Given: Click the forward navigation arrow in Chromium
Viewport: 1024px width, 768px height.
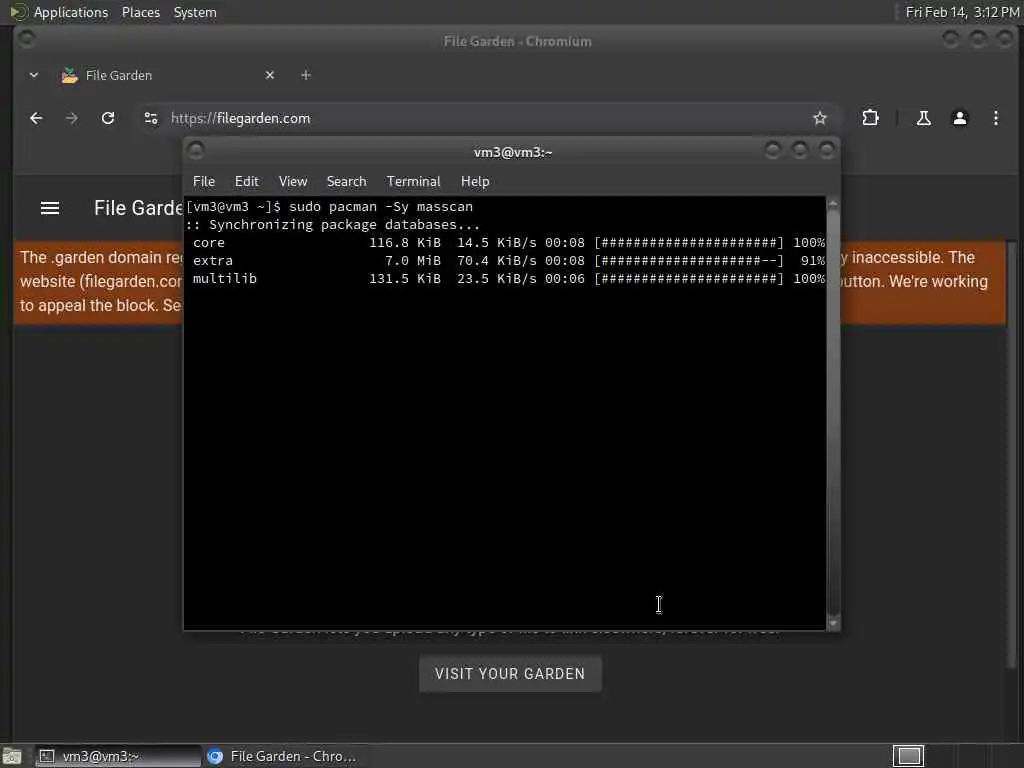Looking at the screenshot, I should pyautogui.click(x=72, y=118).
